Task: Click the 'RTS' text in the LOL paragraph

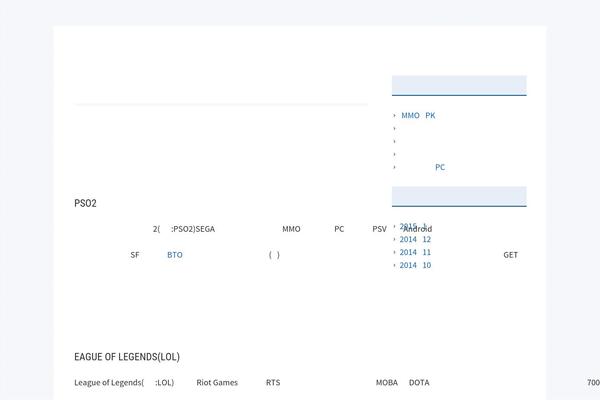Action: (273, 382)
